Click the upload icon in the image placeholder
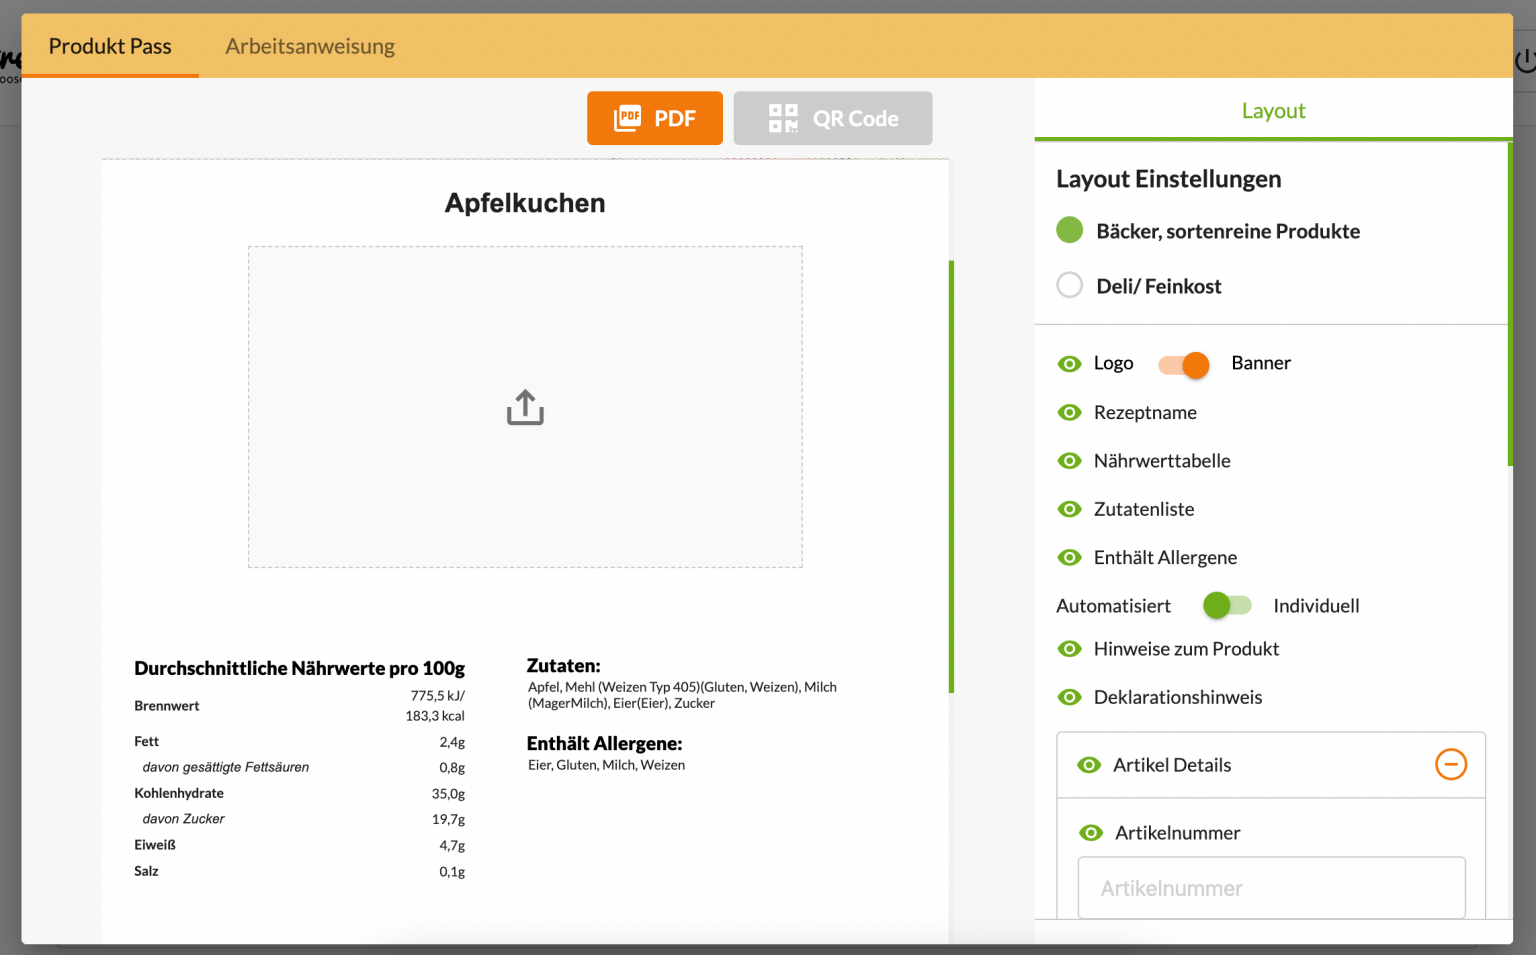Viewport: 1536px width, 955px height. point(525,406)
